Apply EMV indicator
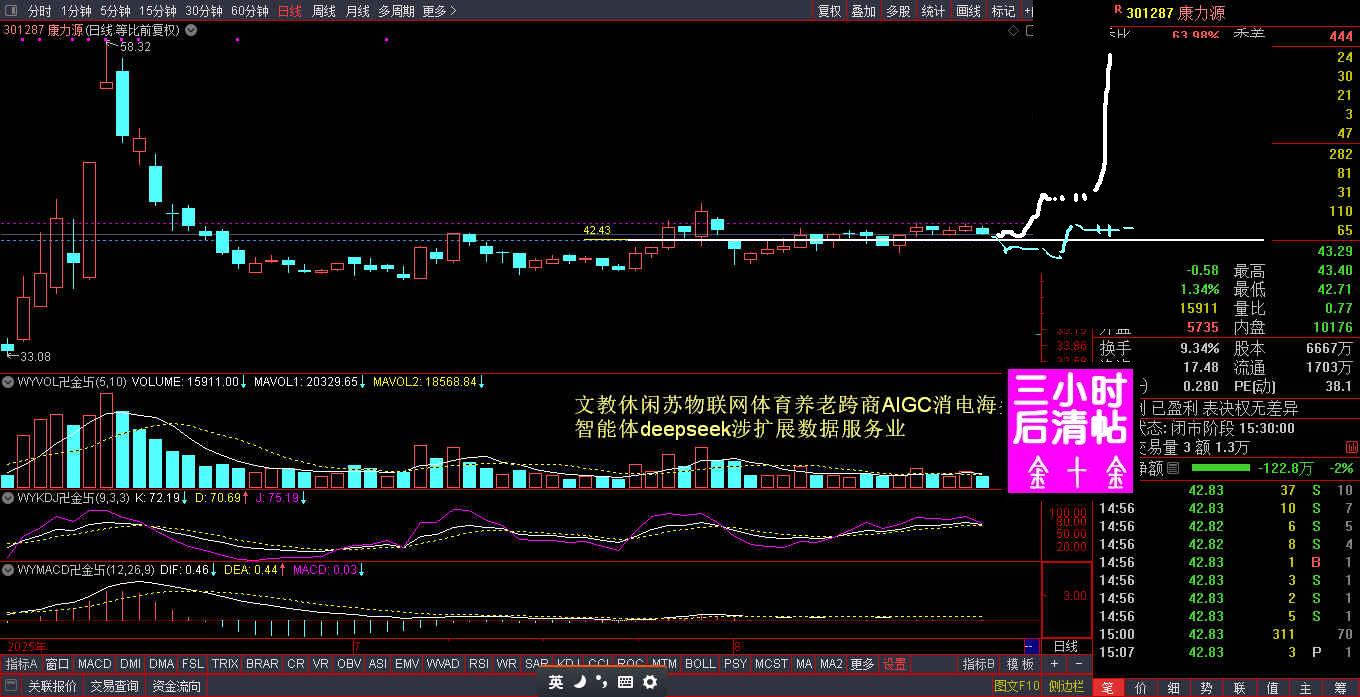Screen dimensions: 1360x697 coord(407,664)
